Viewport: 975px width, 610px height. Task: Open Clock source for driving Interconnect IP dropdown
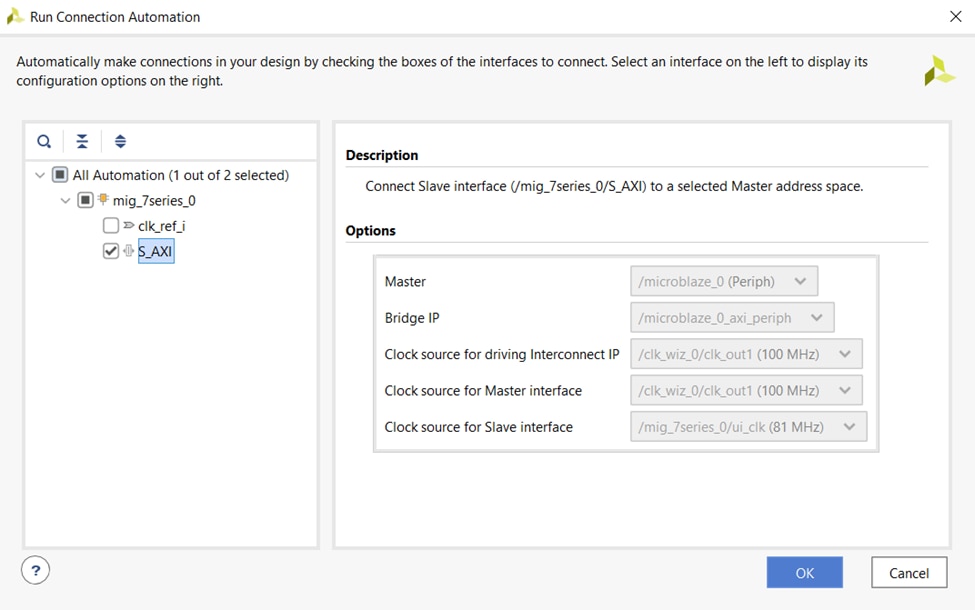[746, 354]
